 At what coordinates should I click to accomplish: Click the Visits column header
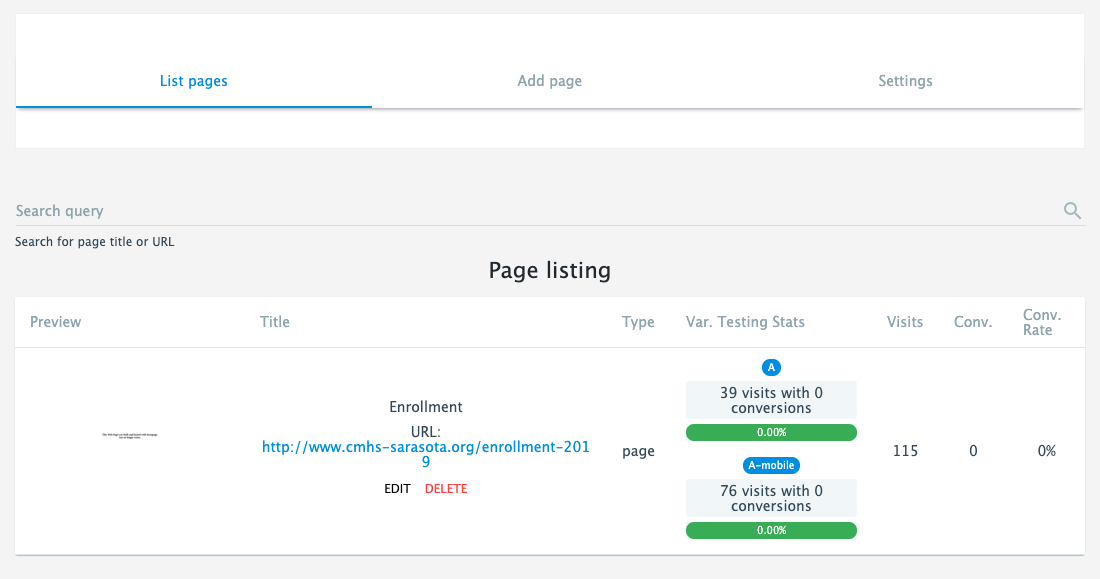coord(904,322)
